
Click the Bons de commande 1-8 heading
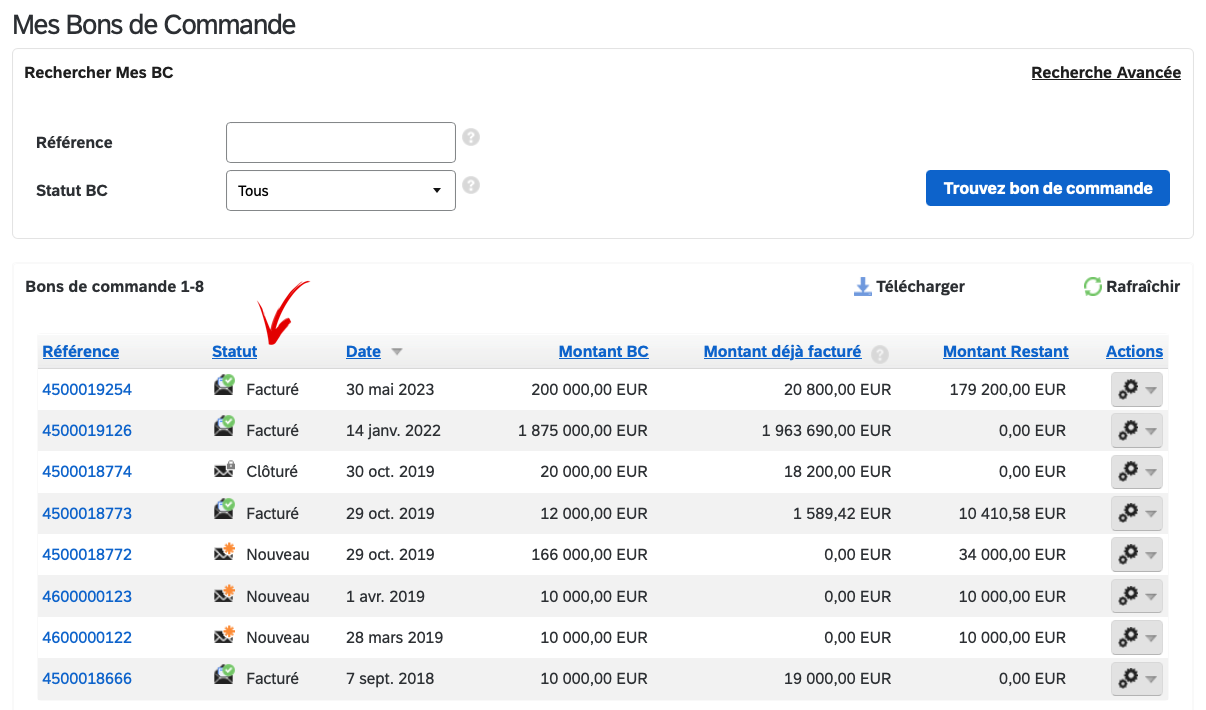(114, 286)
